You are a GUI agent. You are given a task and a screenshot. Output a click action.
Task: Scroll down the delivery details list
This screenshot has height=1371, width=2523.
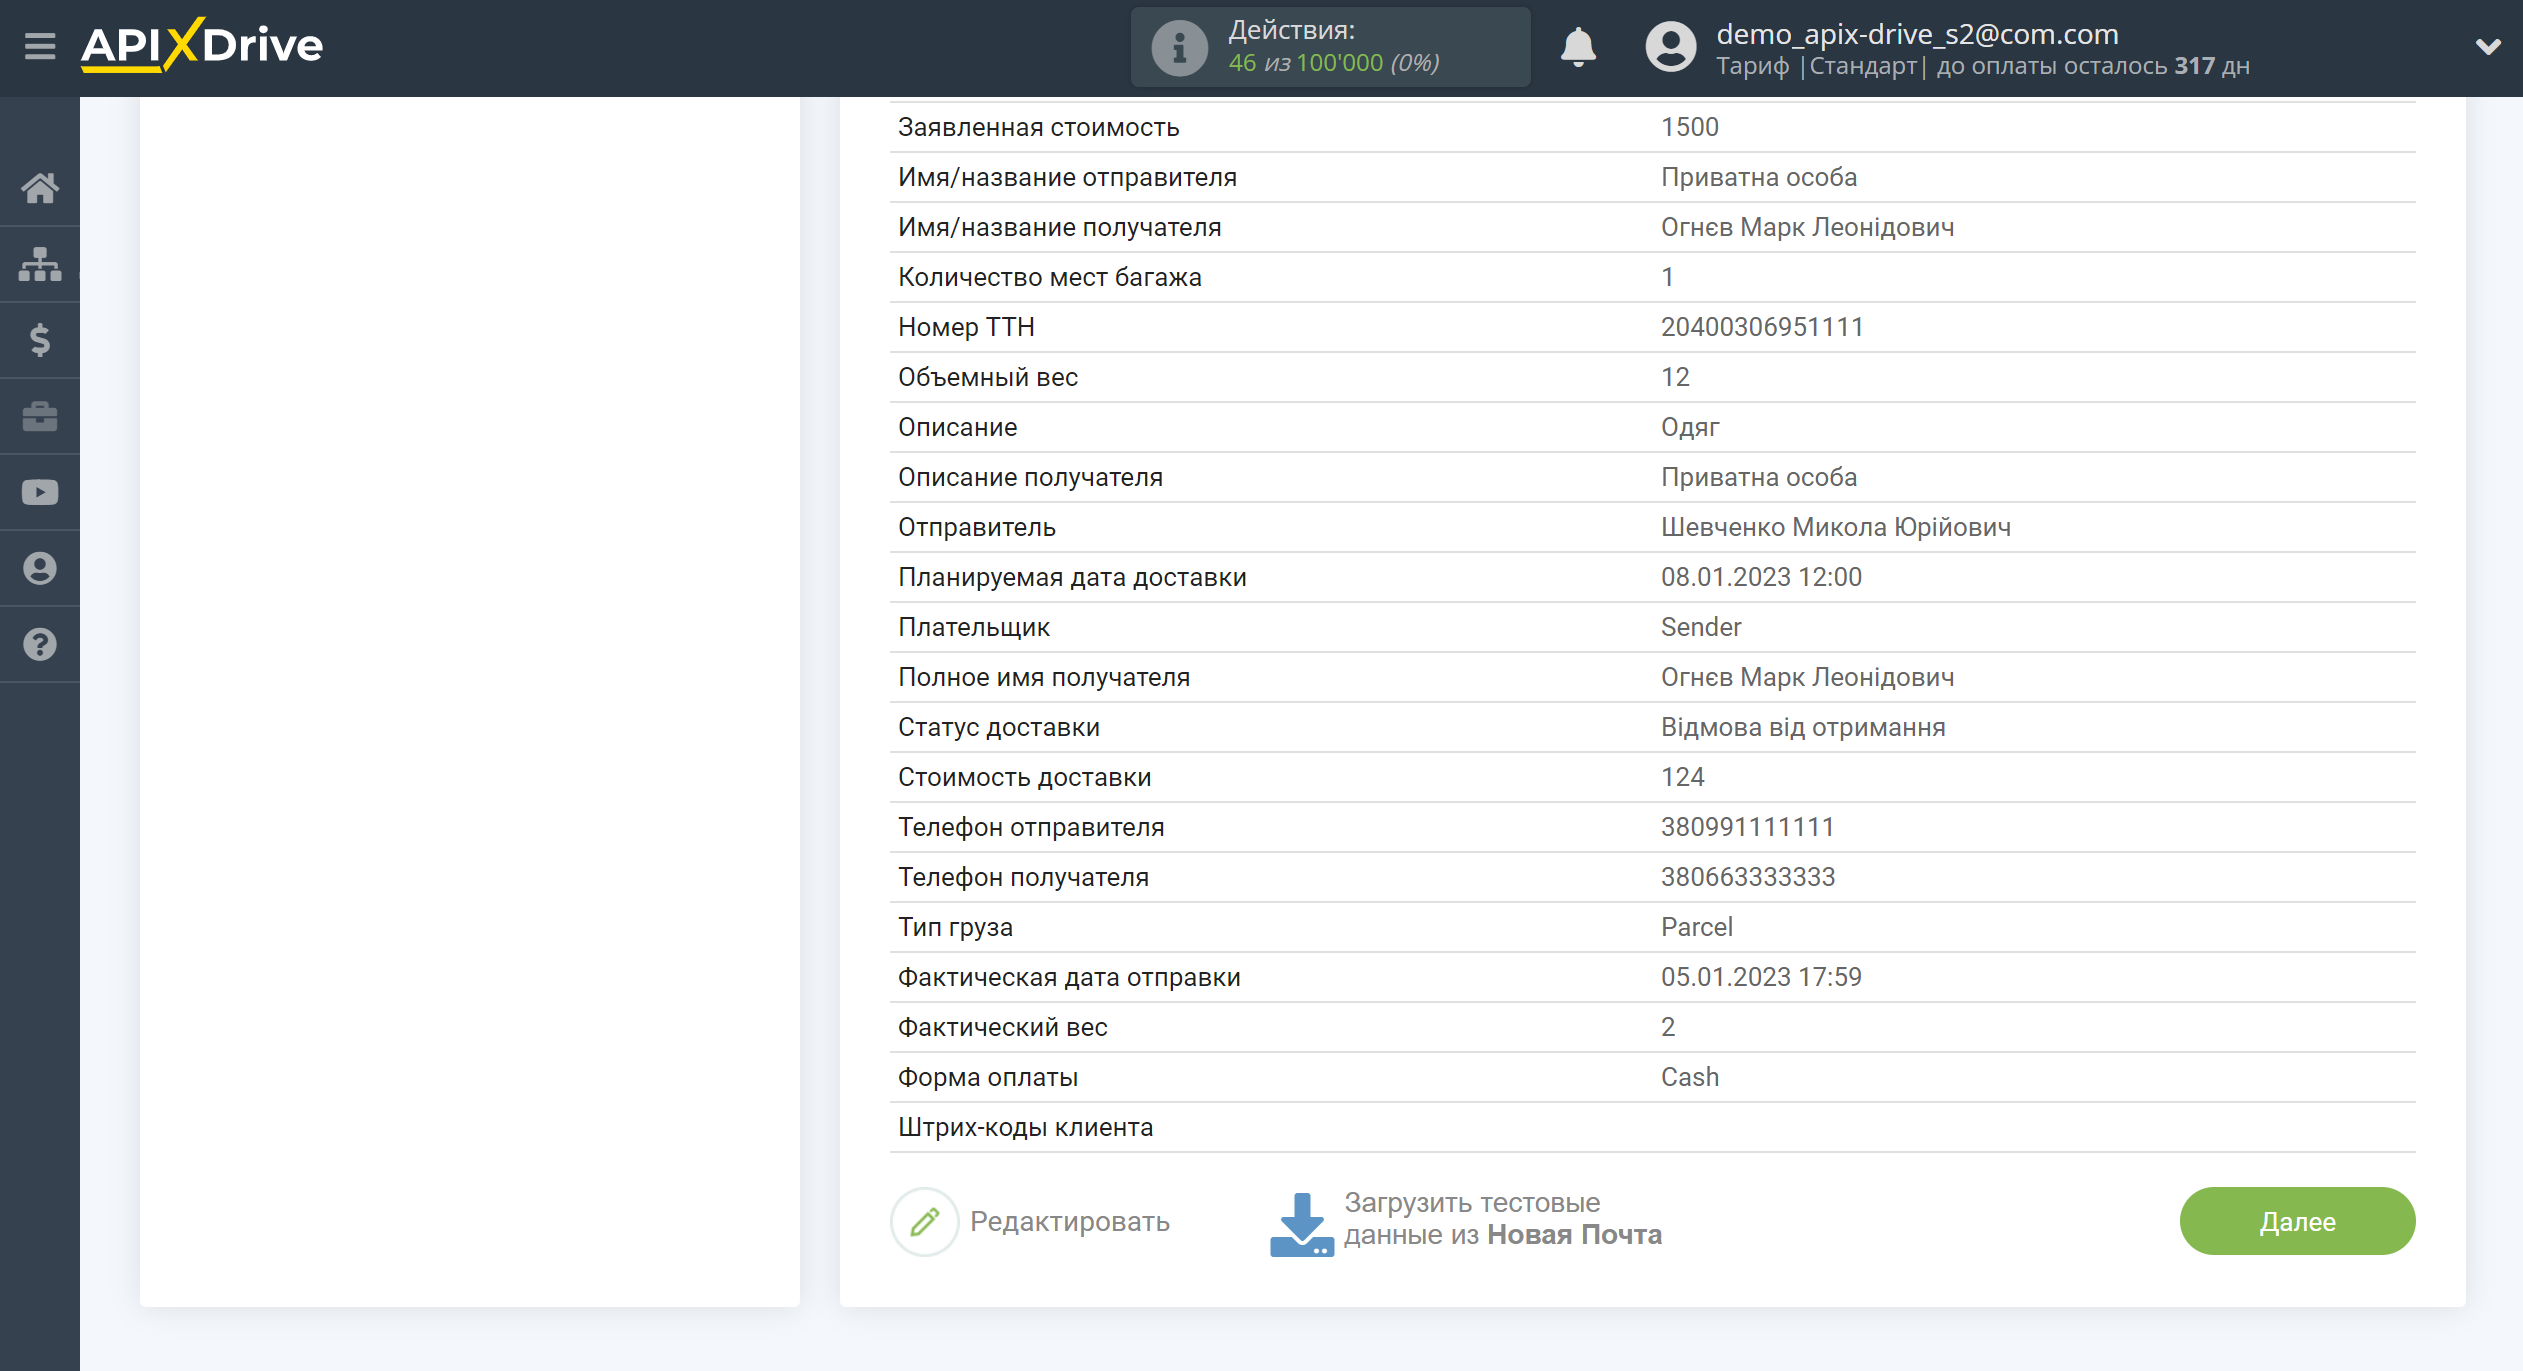pos(2513,675)
